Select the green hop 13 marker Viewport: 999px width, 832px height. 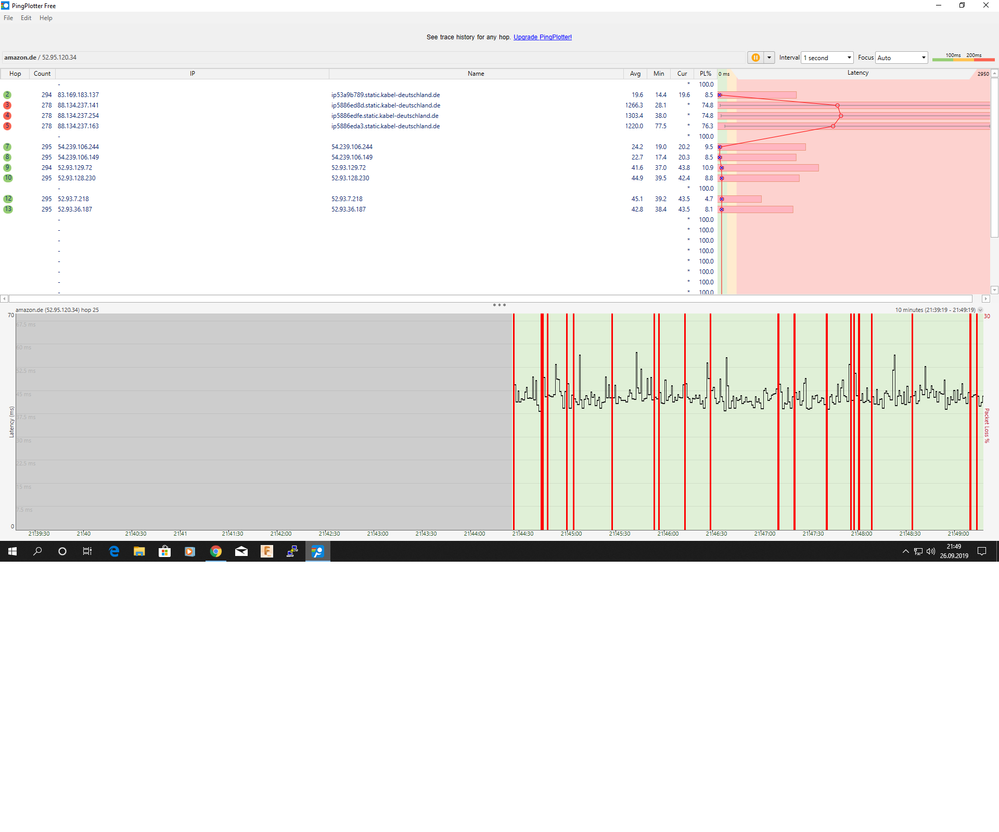8,210
